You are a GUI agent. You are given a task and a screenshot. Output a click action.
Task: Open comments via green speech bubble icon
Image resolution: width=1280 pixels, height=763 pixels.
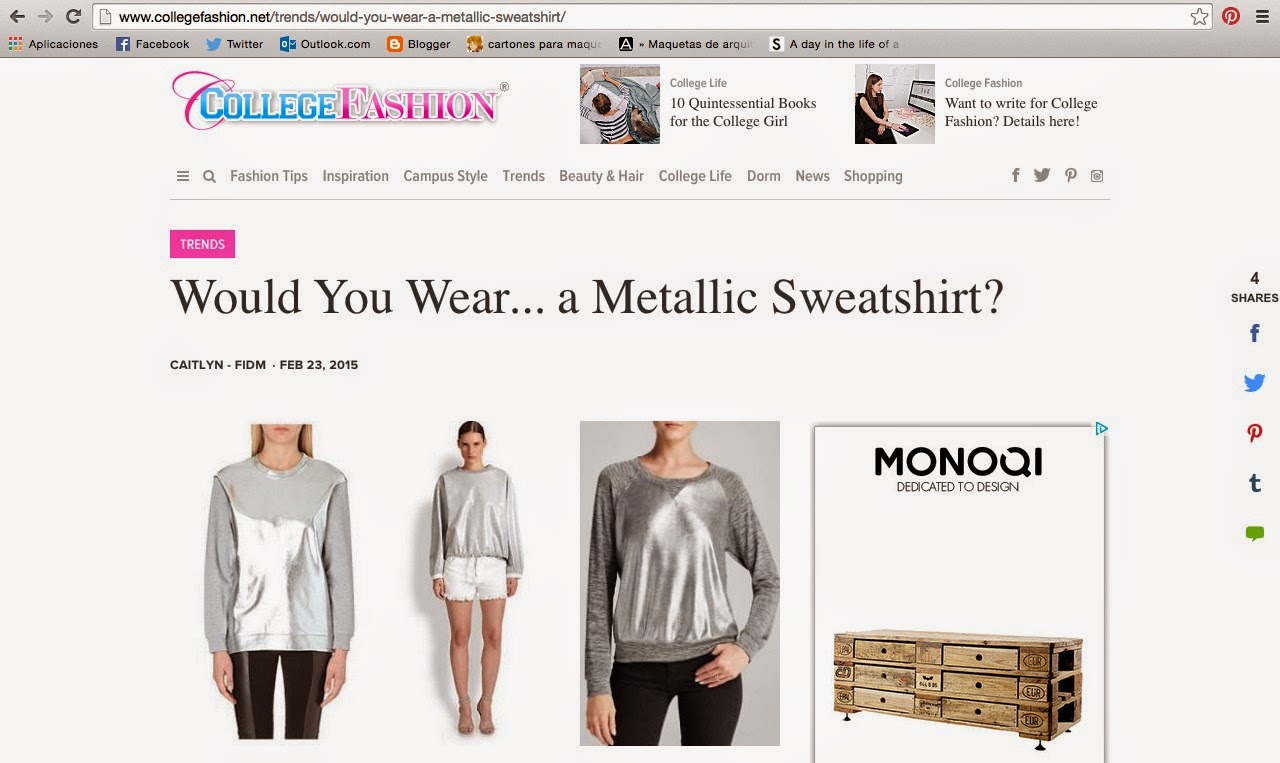click(x=1254, y=534)
